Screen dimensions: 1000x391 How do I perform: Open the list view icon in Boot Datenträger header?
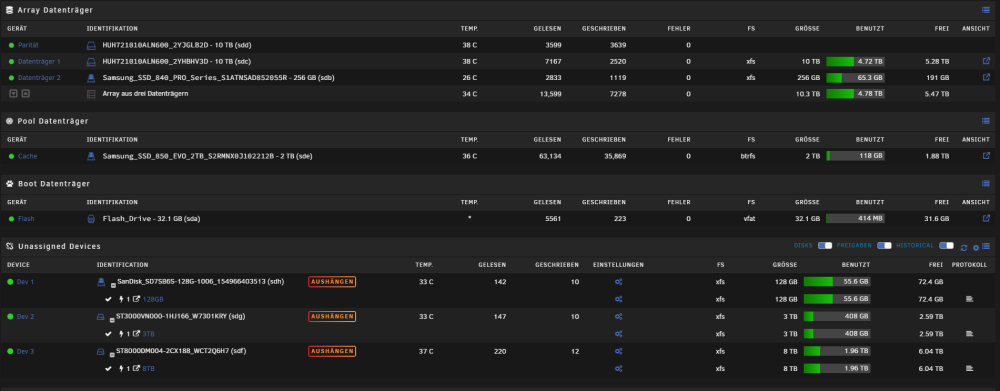[x=986, y=183]
